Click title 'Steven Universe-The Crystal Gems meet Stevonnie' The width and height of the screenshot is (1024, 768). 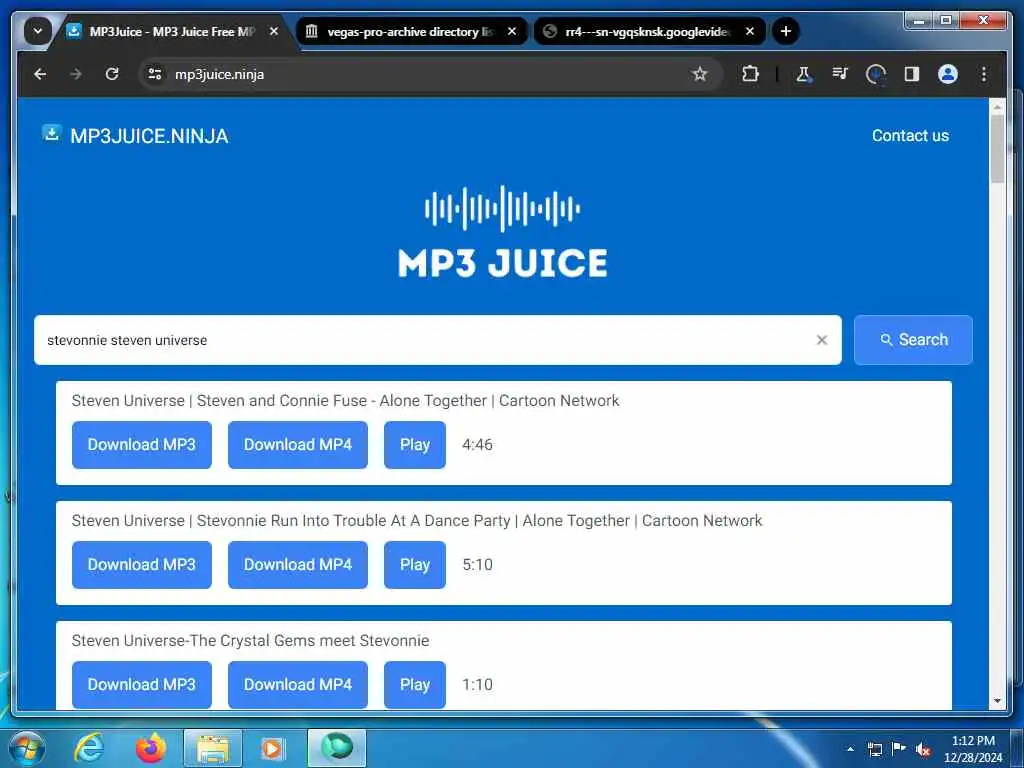click(250, 641)
